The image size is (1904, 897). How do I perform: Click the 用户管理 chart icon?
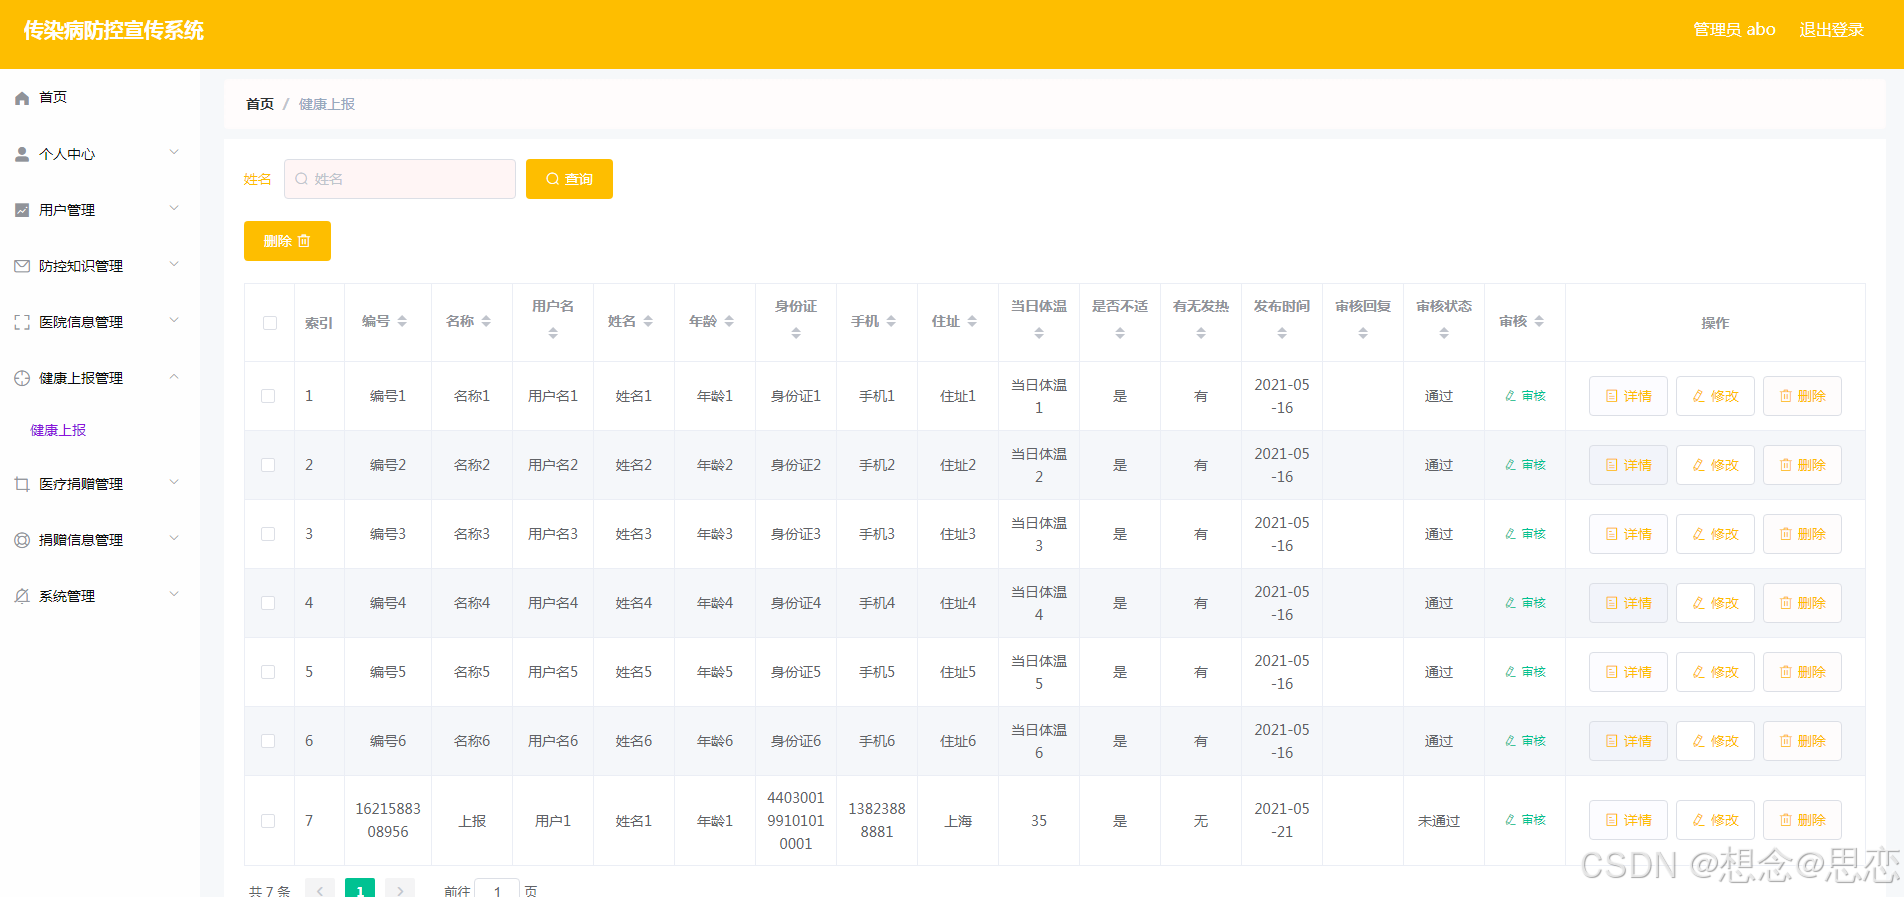point(22,210)
